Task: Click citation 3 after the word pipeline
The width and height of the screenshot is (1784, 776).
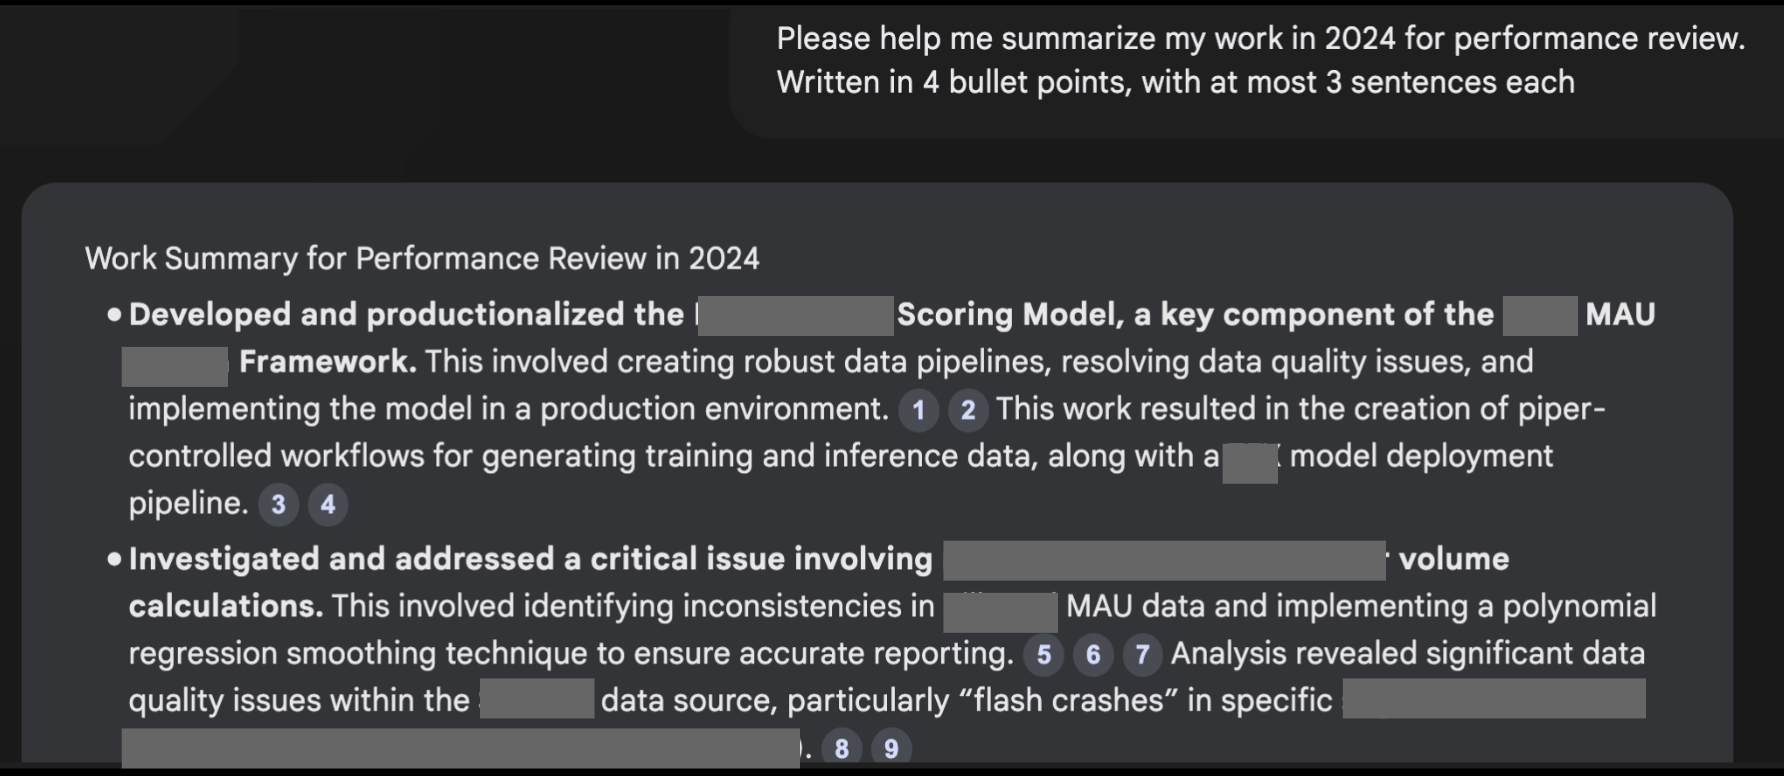Action: 278,504
